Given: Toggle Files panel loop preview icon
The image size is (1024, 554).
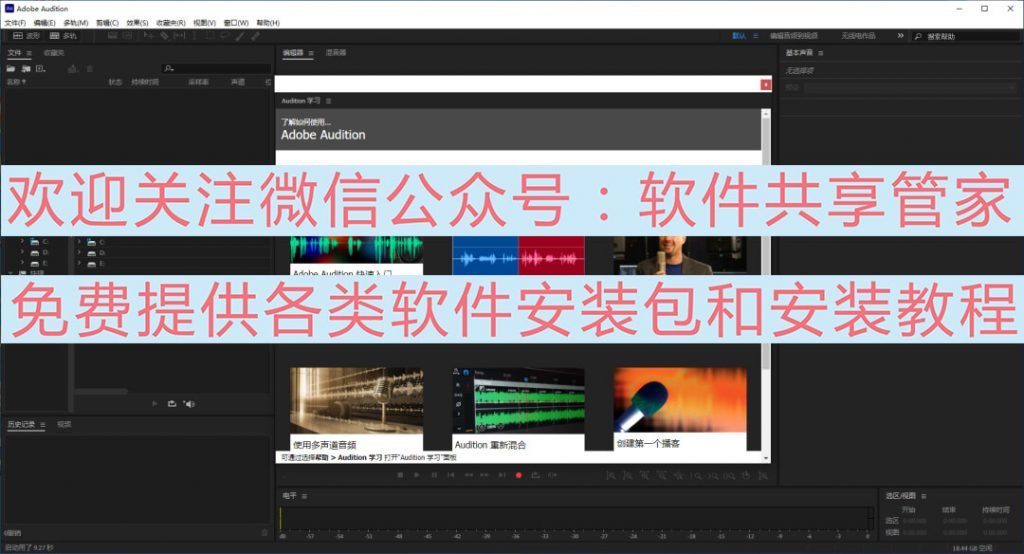Looking at the screenshot, I should 172,404.
